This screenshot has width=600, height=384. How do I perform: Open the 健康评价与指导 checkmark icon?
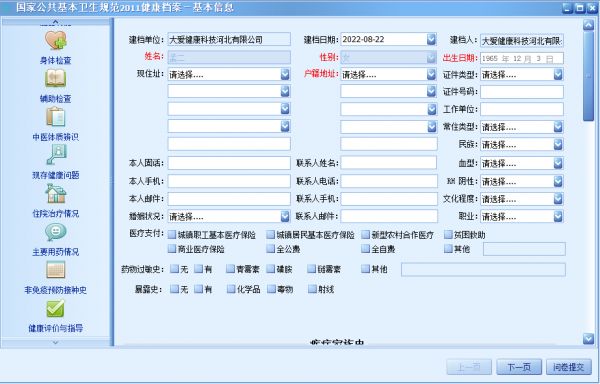pyautogui.click(x=55, y=308)
